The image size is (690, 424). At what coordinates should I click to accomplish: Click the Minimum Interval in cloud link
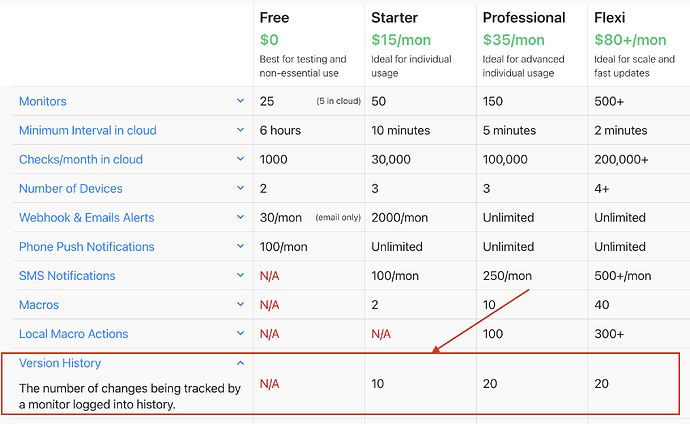(87, 130)
